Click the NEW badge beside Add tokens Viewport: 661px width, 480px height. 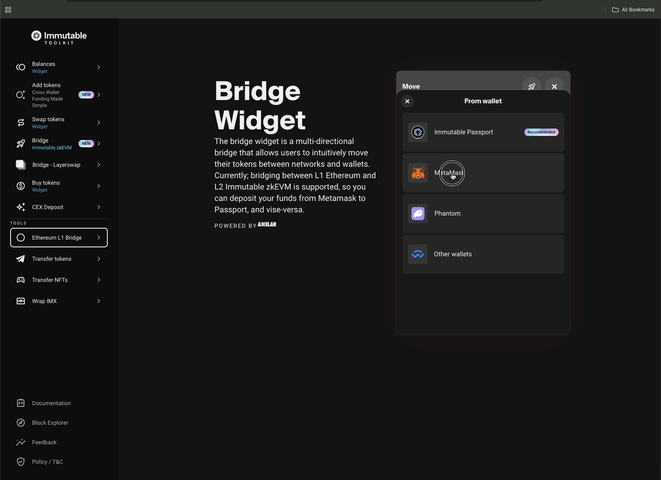[86, 95]
